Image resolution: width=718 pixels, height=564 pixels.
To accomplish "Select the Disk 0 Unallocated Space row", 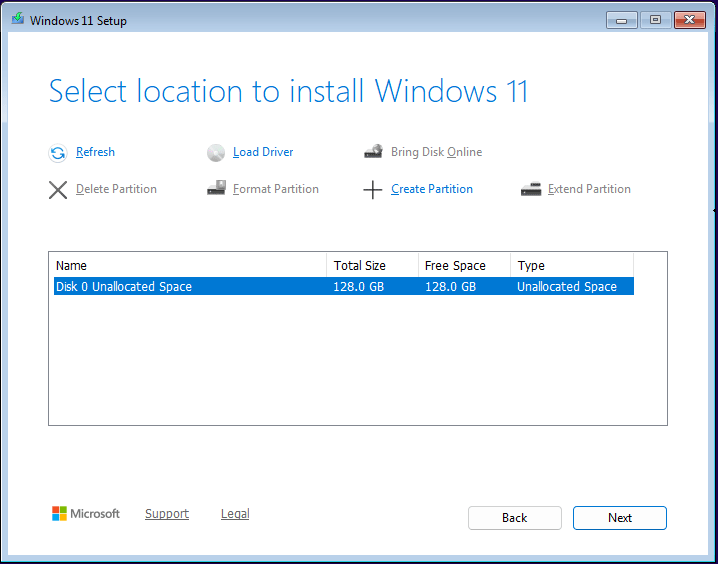I will [344, 287].
